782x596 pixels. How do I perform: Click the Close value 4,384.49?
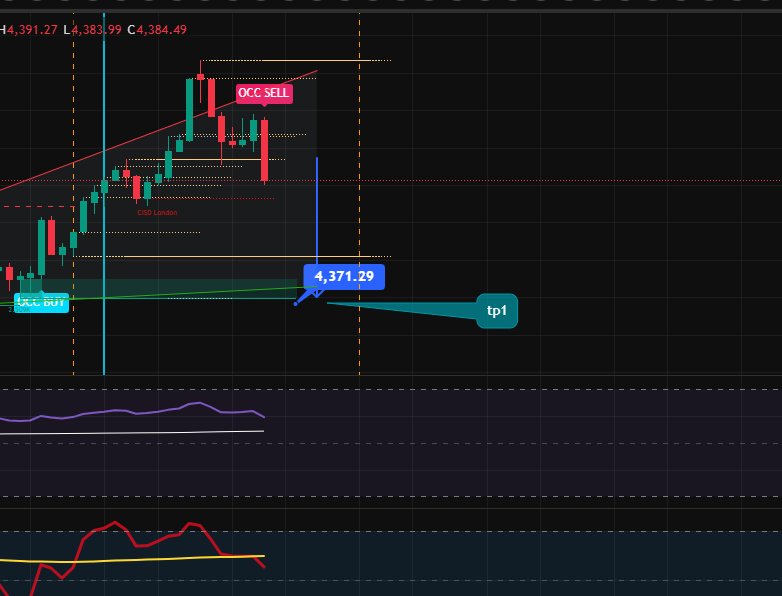[161, 30]
